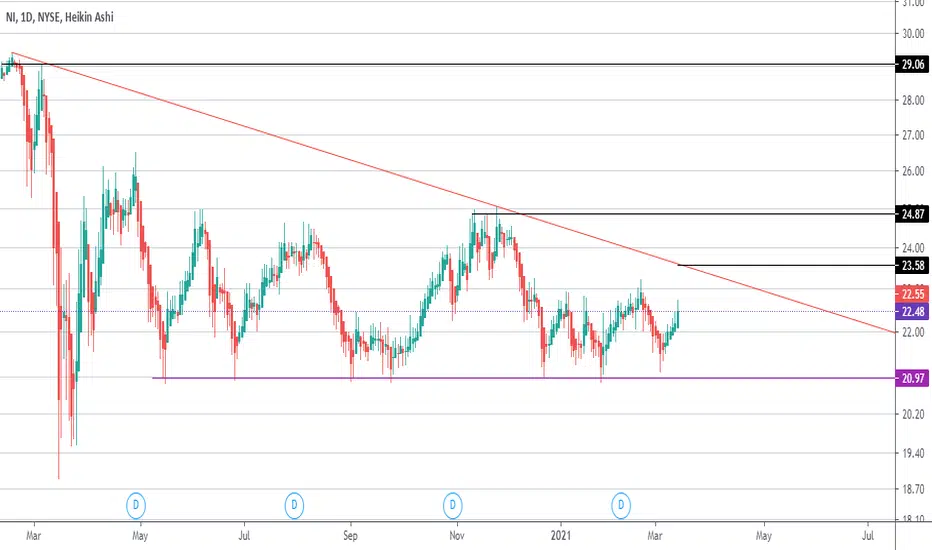Click the dividend marker between Jul and Sep
The width and height of the screenshot is (932, 550).
click(x=294, y=505)
